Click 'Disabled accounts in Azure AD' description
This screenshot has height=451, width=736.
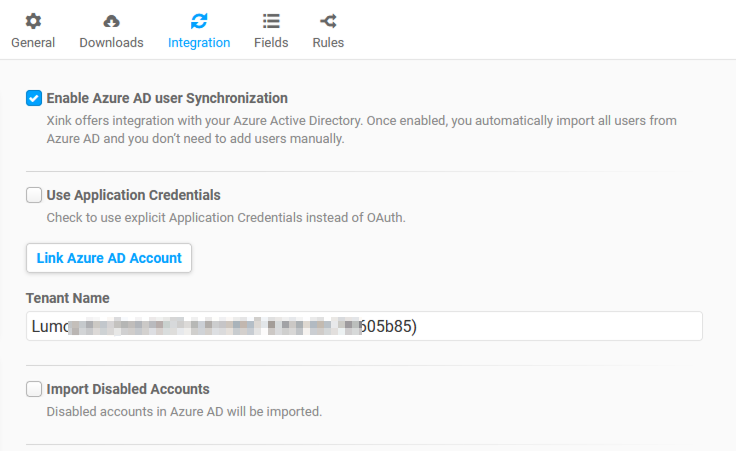click(184, 412)
